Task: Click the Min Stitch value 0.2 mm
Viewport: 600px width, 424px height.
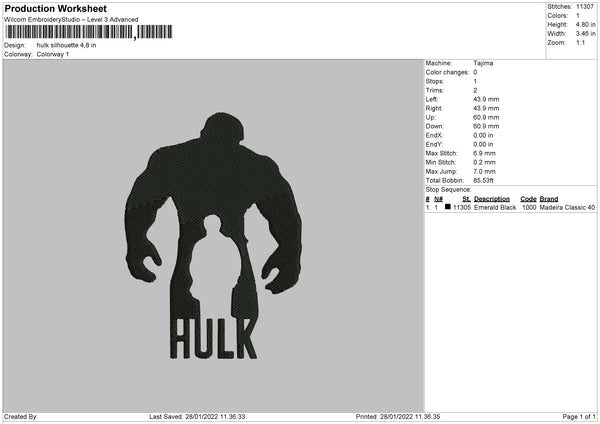Action: [x=484, y=162]
